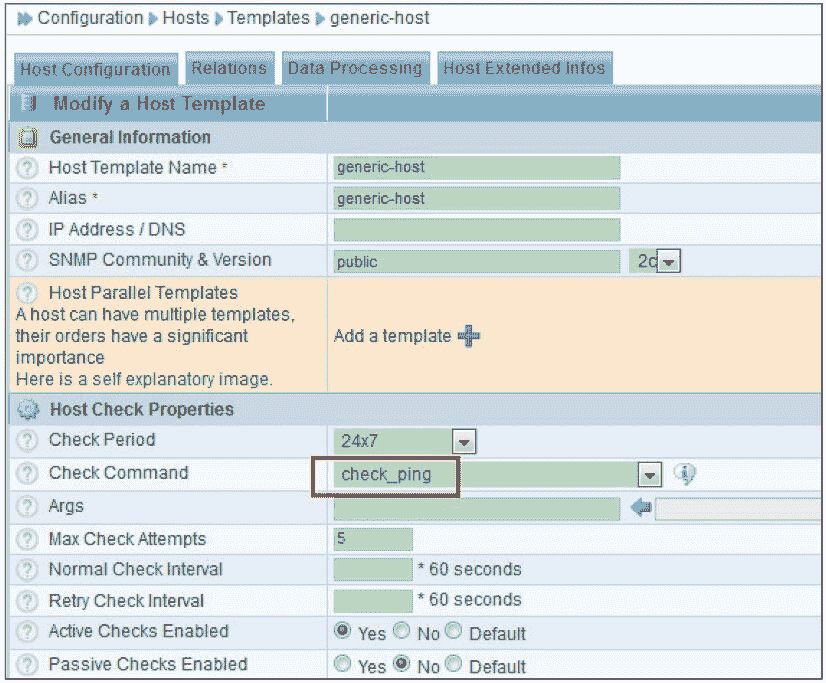Switch to the Relations tab
Screen dimensions: 826x683
tap(229, 68)
